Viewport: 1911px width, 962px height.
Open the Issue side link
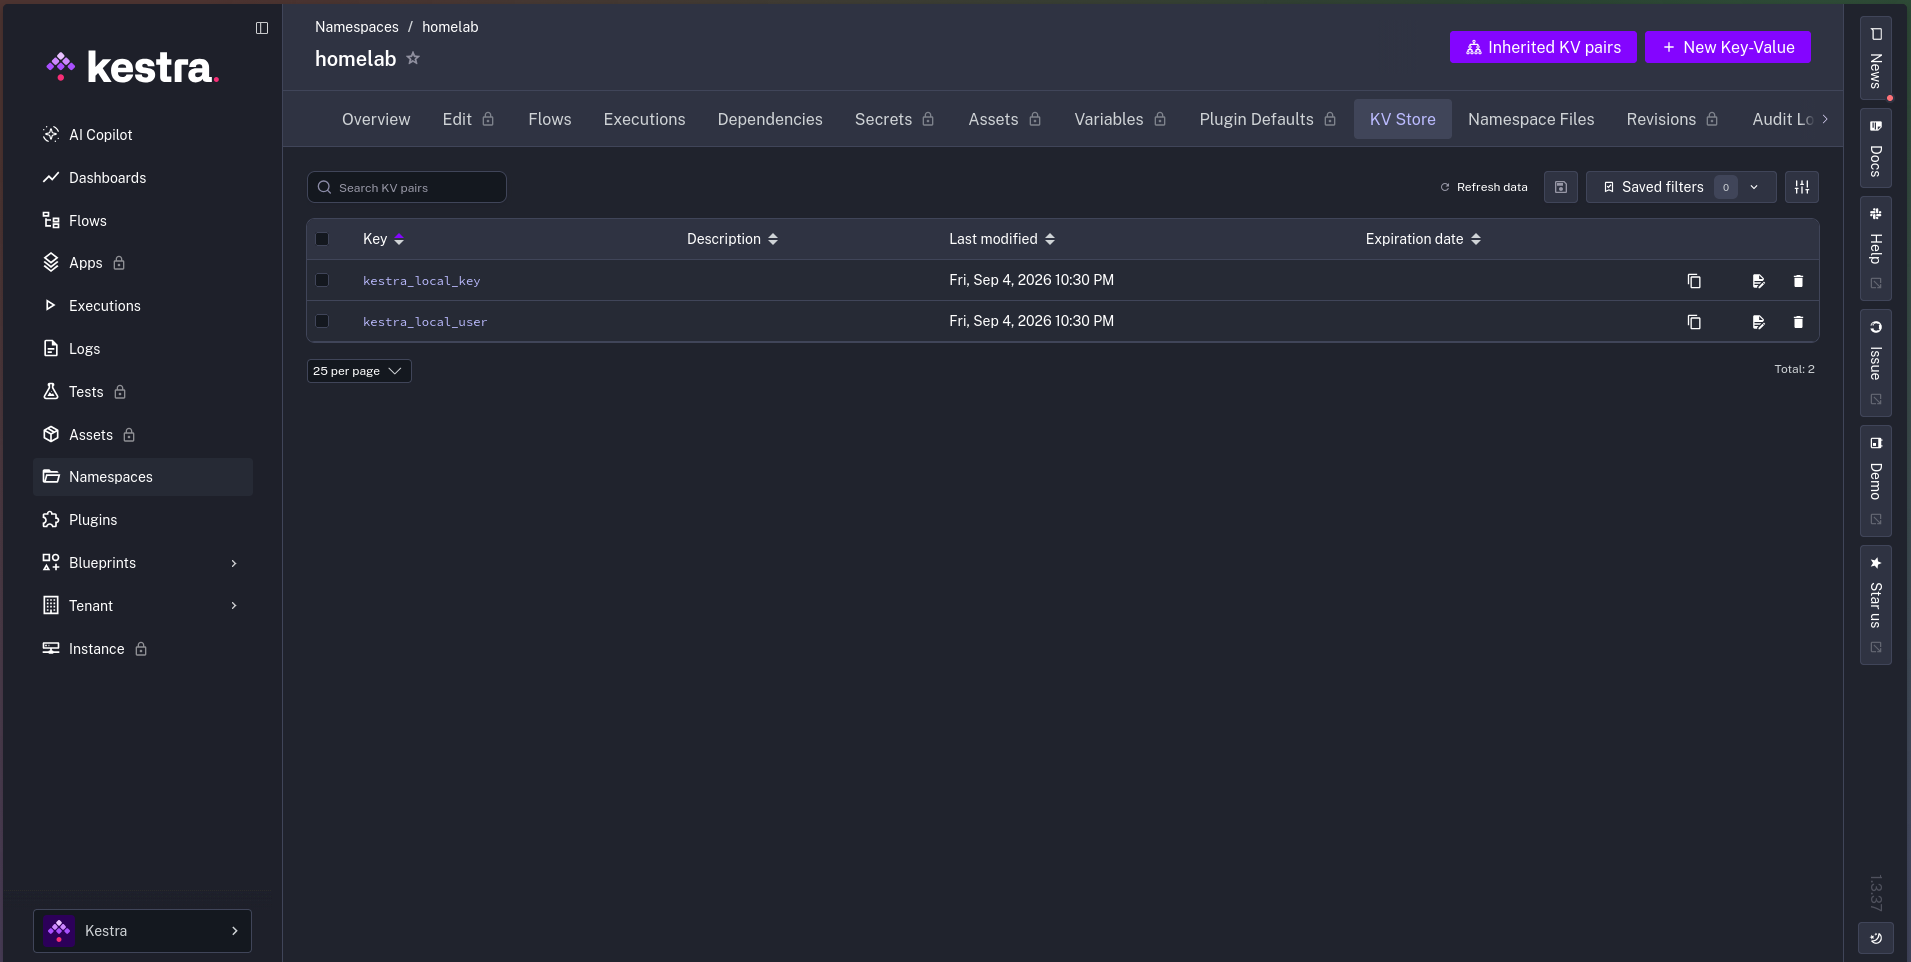1876,363
